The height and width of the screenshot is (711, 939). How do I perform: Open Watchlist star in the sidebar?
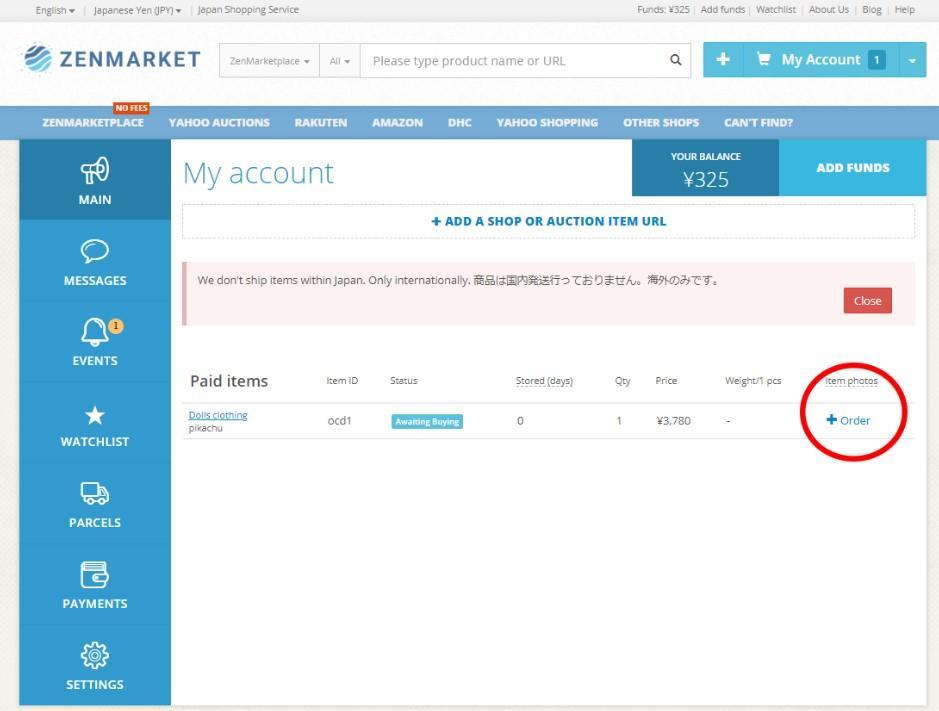[x=95, y=424]
